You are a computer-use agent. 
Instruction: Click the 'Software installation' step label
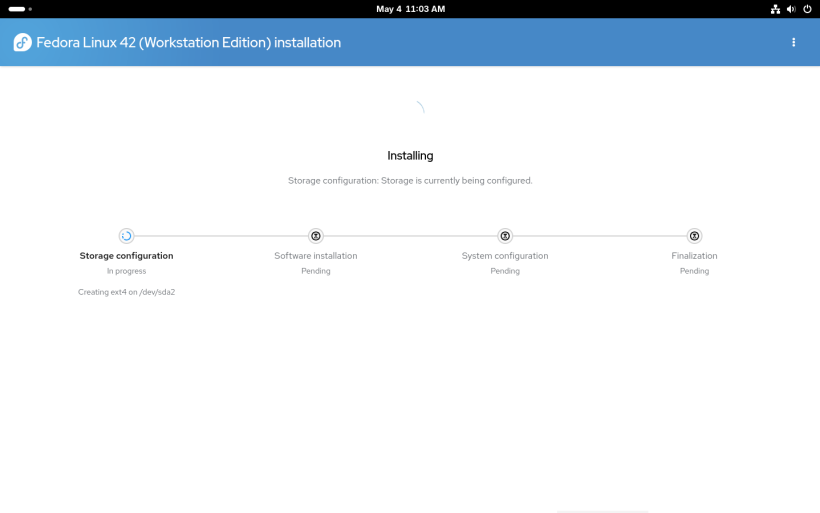316,256
